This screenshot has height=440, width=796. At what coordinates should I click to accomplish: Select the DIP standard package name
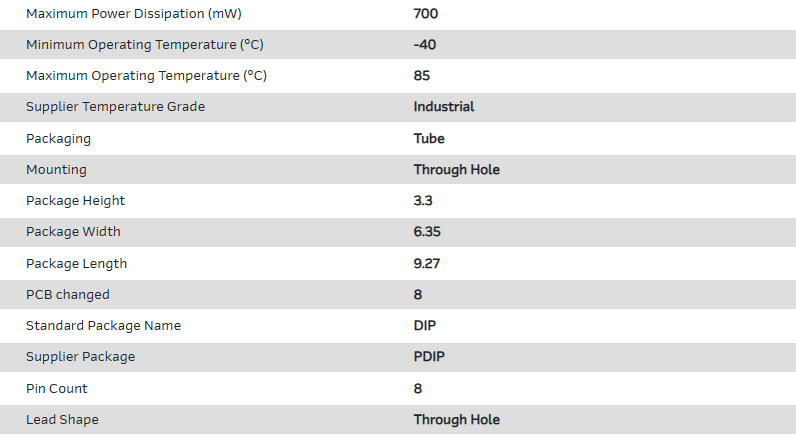[424, 326]
